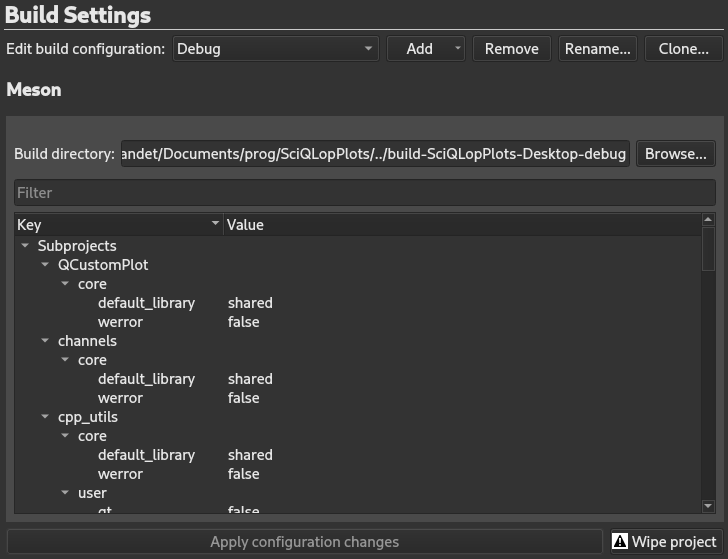The image size is (728, 559).
Task: Collapse the Subprojects tree node
Action: (26, 246)
